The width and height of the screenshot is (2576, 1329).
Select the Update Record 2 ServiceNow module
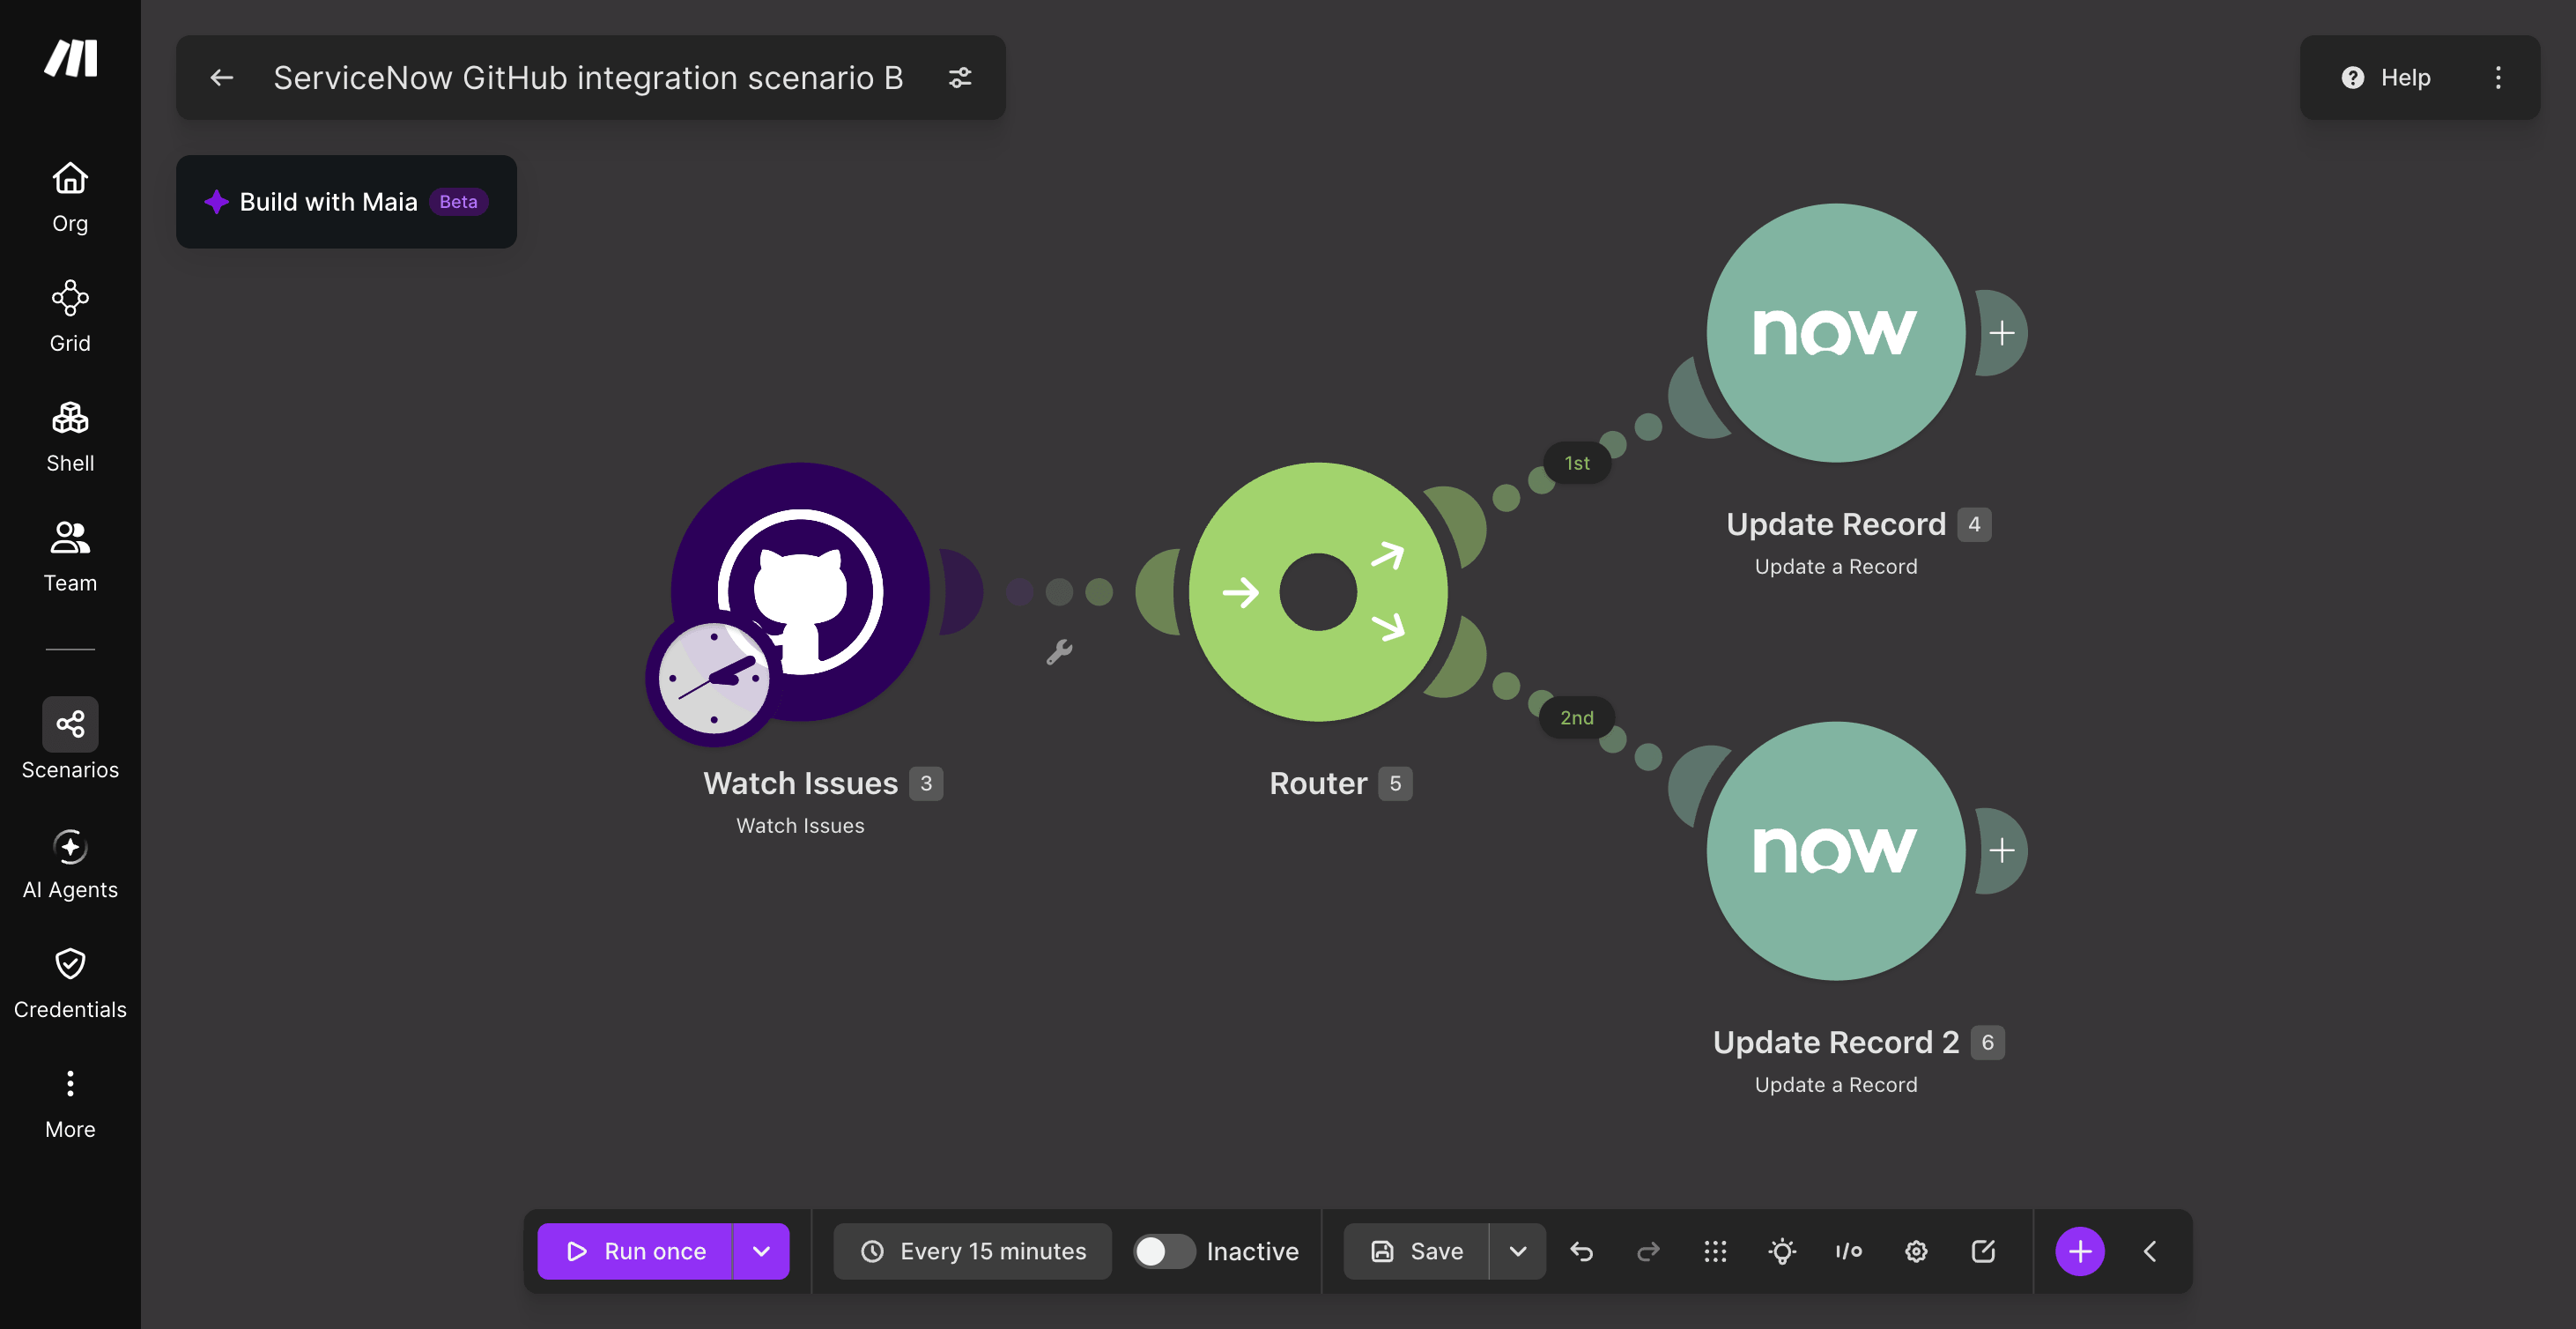click(1836, 850)
